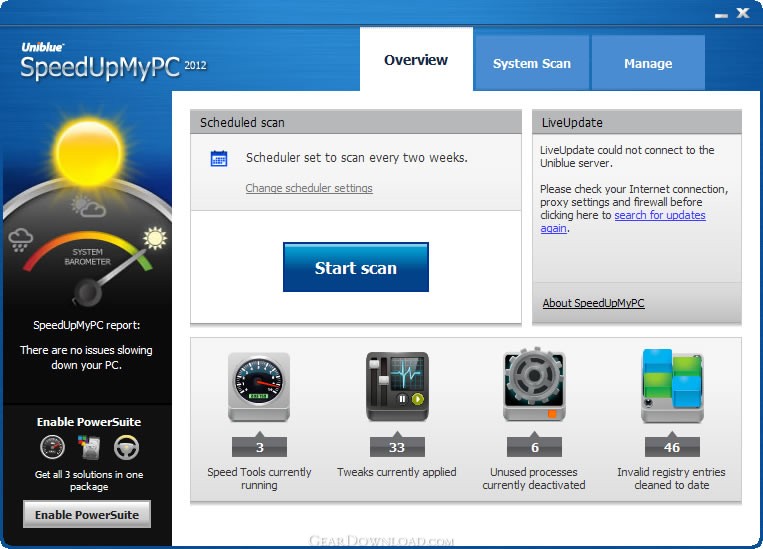Viewport: 763px width, 549px height.
Task: Click the registry entries count 46
Action: click(x=672, y=447)
